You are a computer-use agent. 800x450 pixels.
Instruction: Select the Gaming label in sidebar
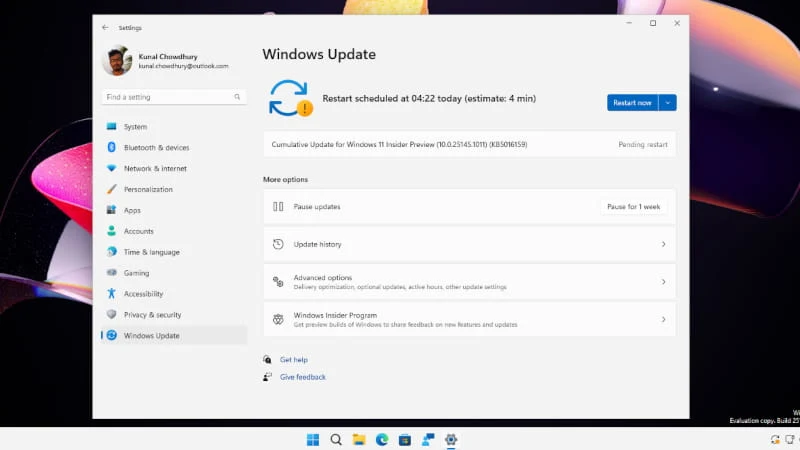pos(136,273)
